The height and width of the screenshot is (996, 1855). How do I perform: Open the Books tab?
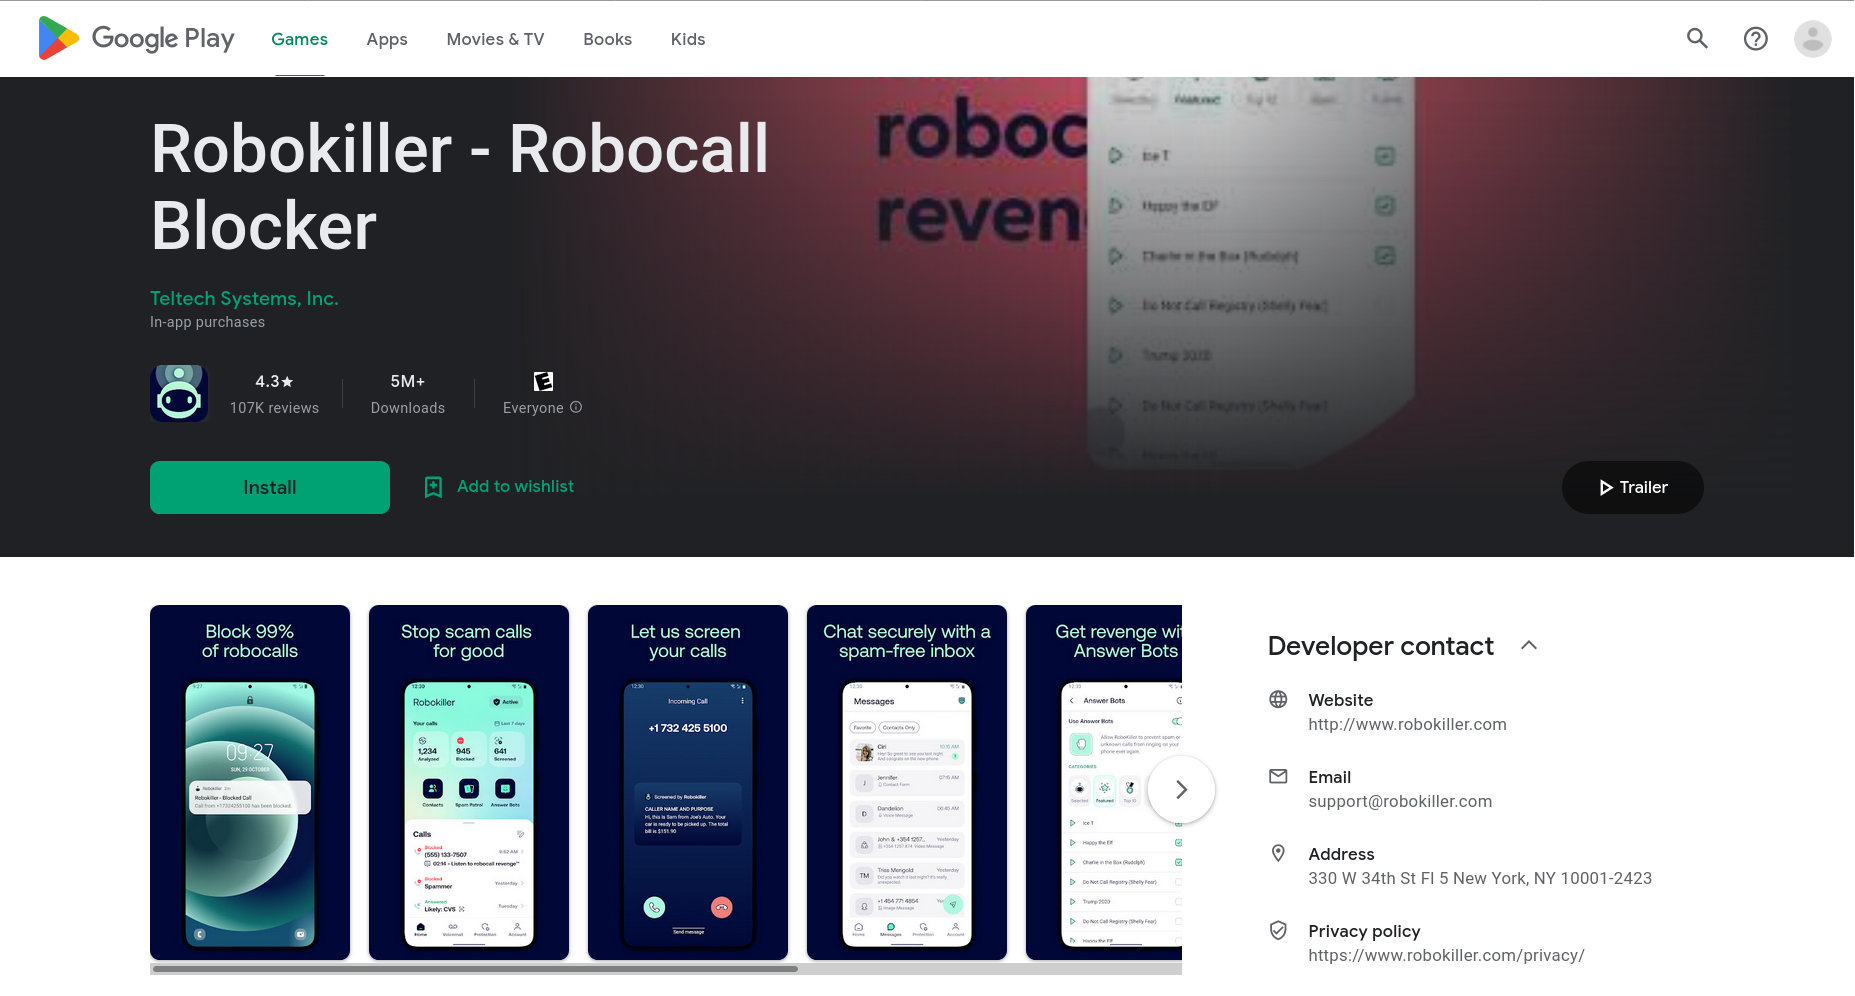(x=607, y=39)
